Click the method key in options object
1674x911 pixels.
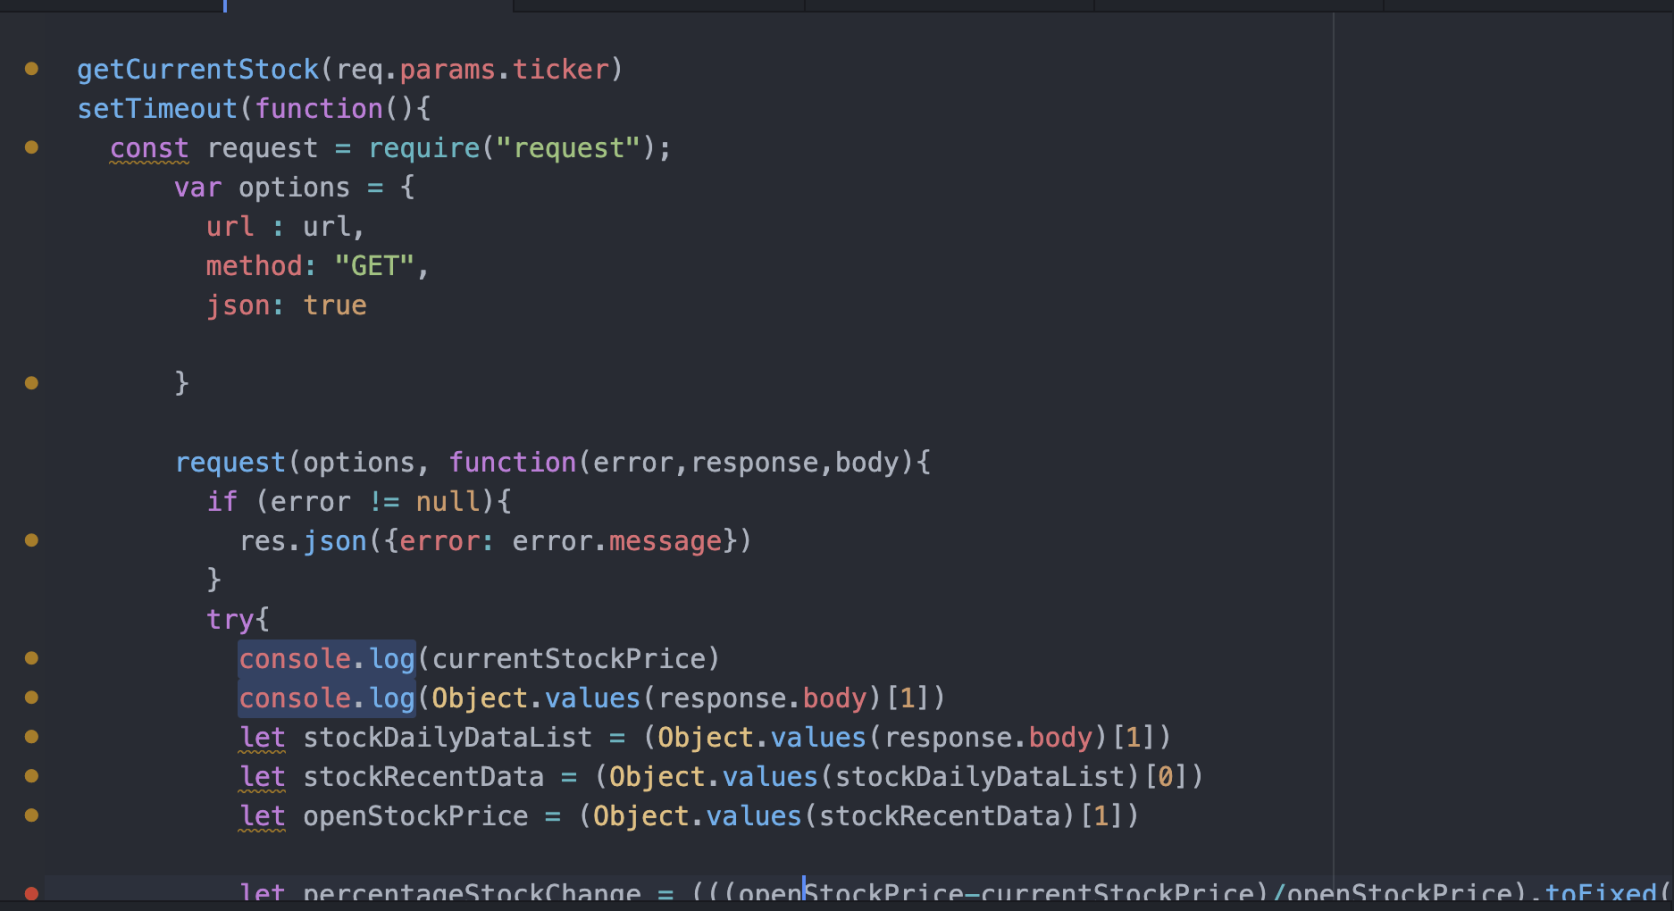[254, 266]
